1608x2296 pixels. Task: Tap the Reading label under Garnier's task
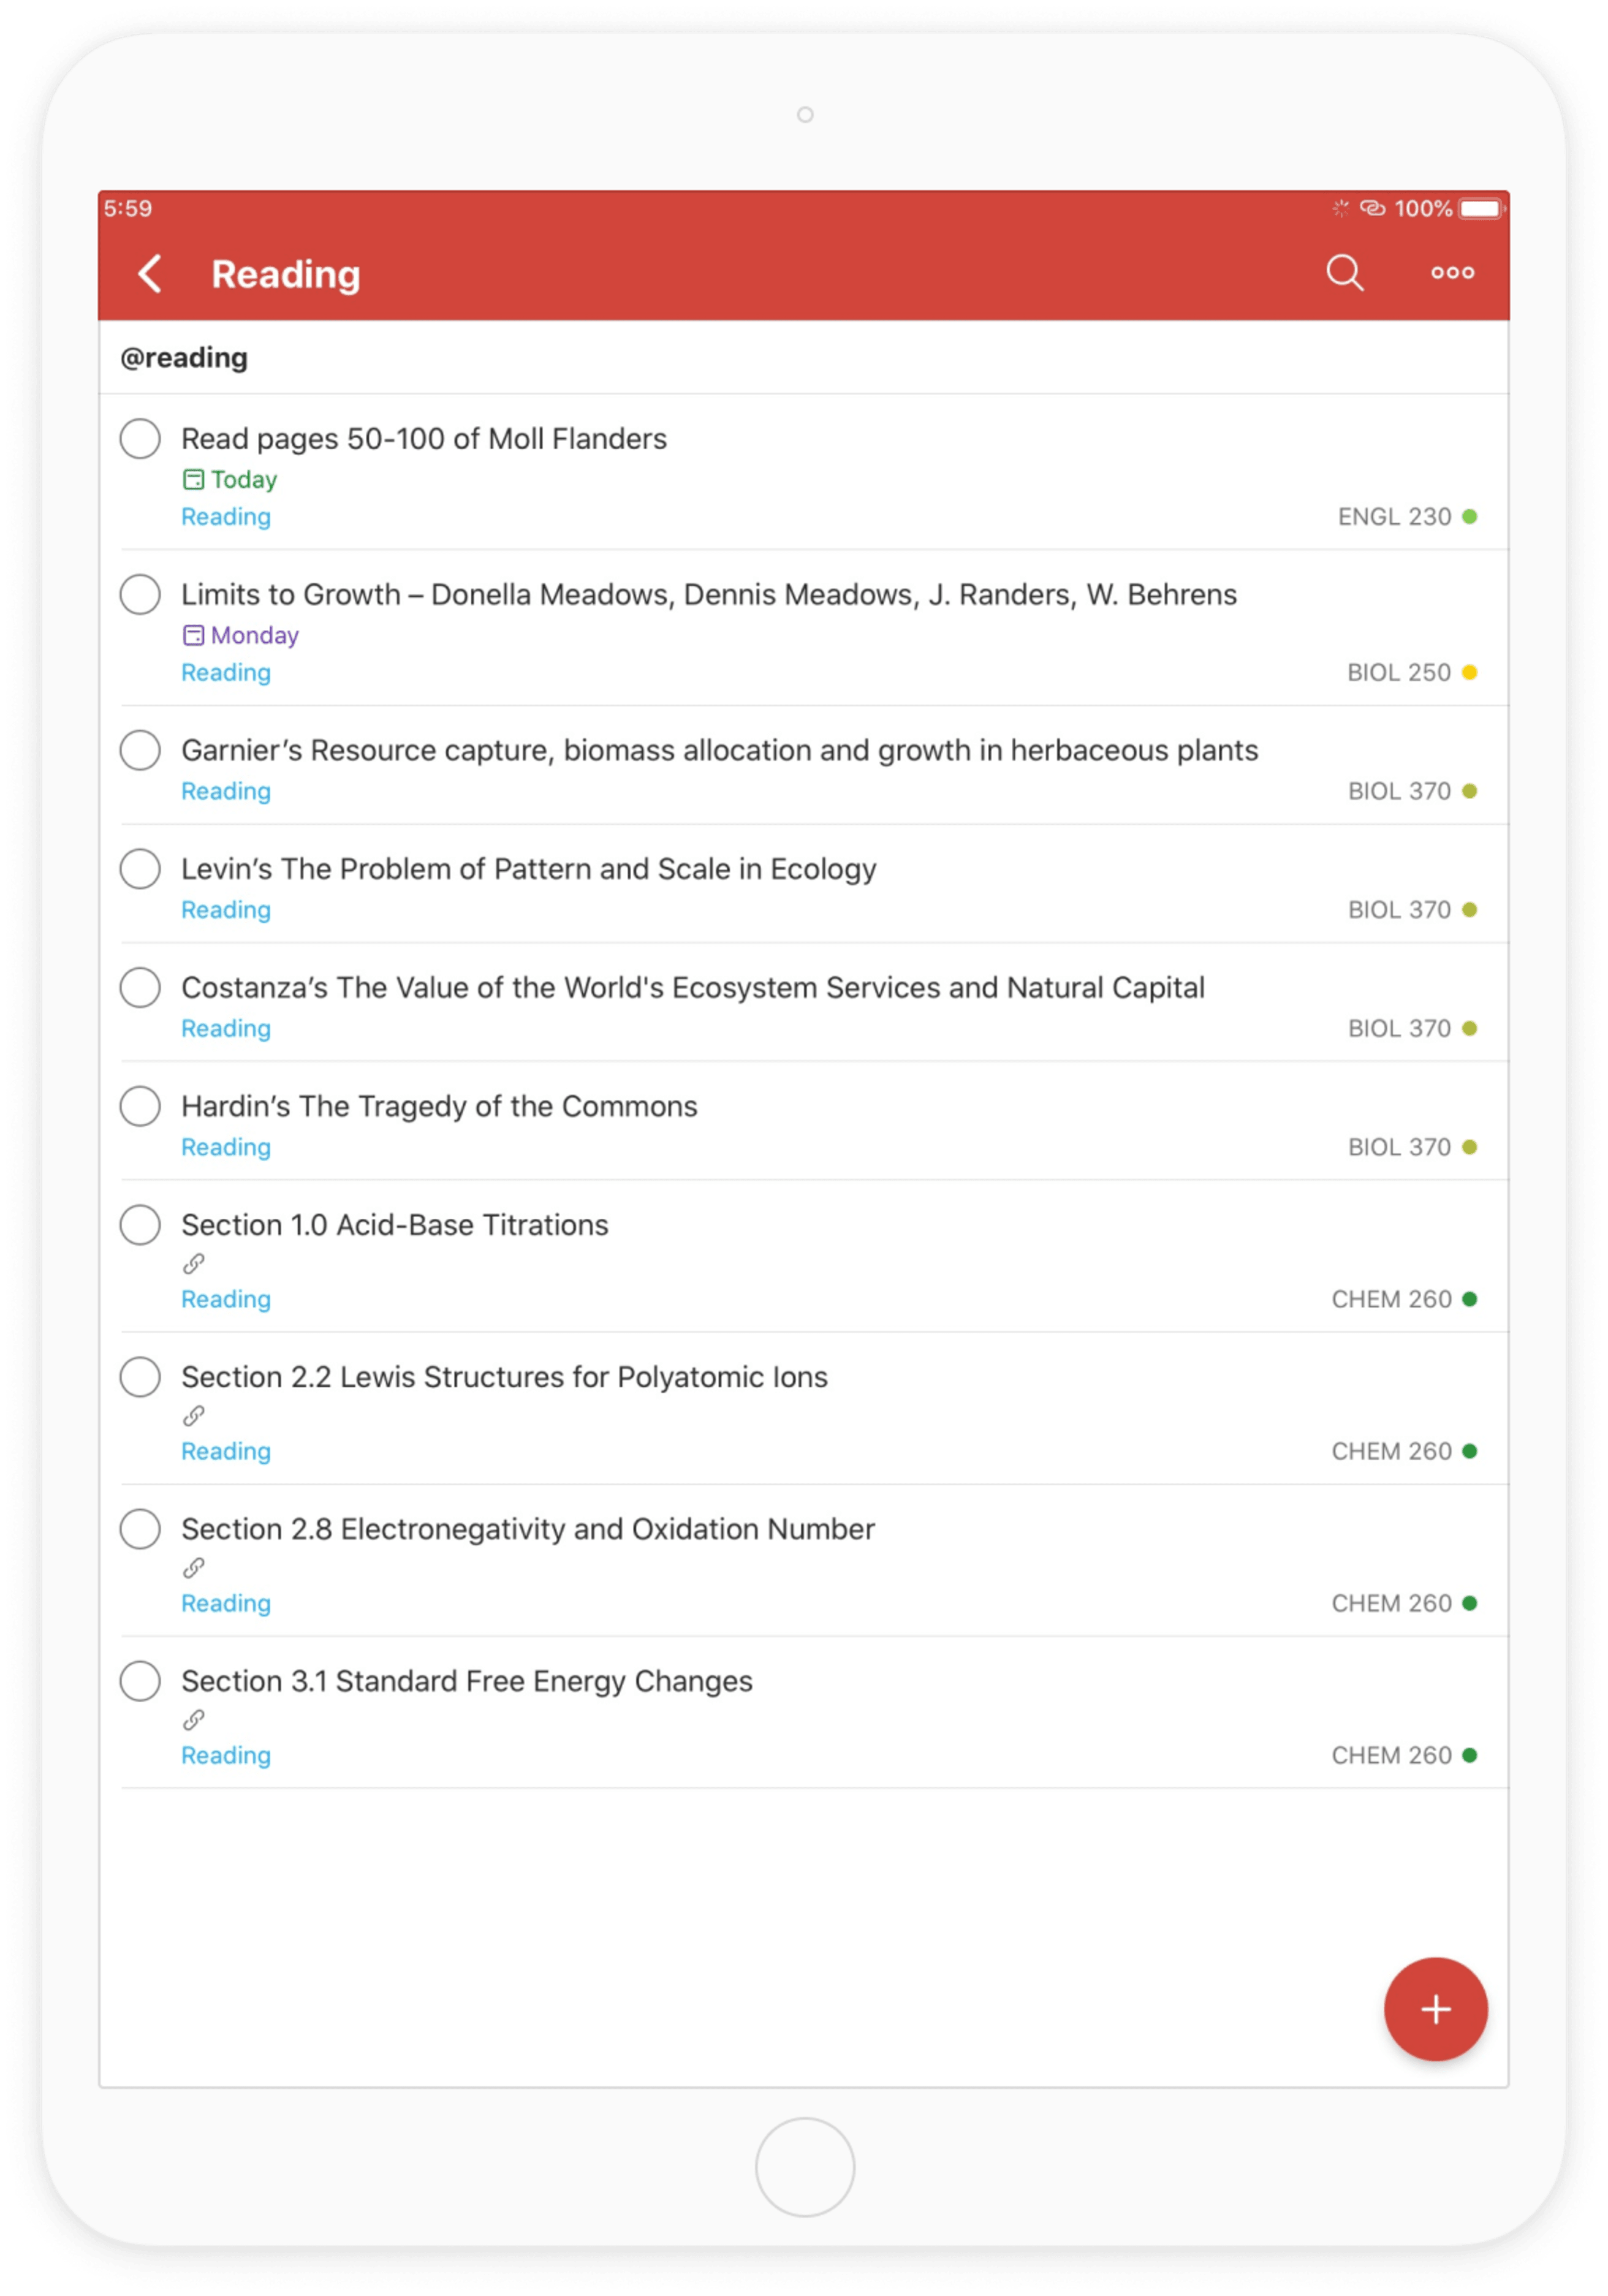pos(226,791)
